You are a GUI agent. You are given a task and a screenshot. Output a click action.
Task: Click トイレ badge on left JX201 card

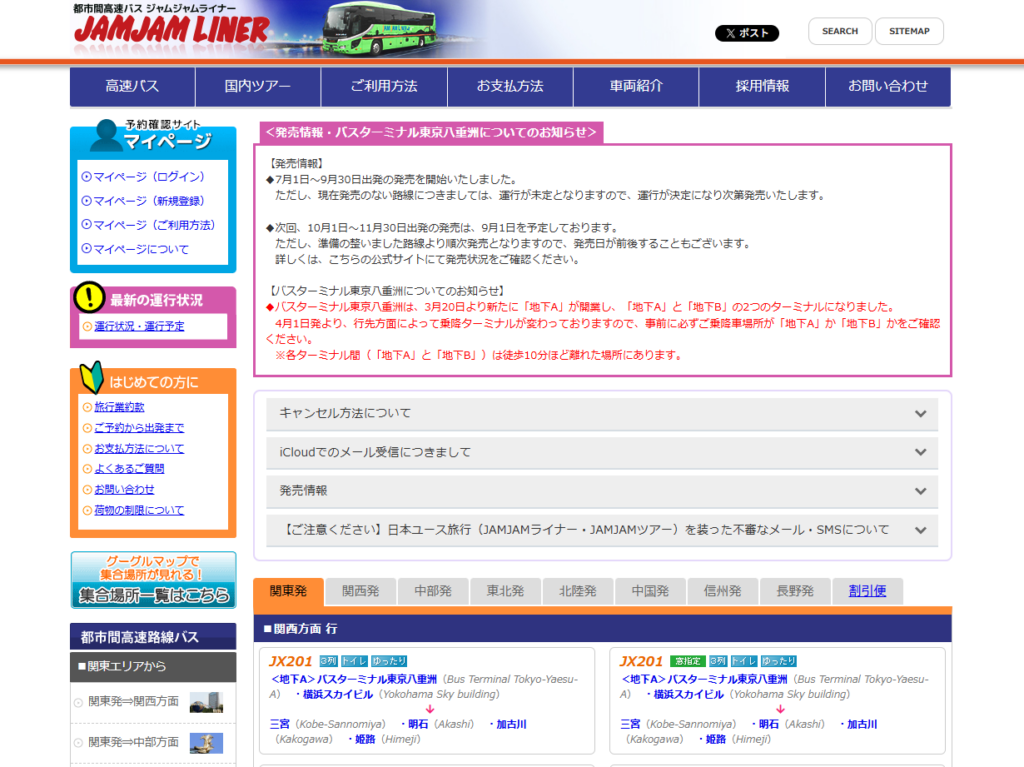tap(355, 662)
